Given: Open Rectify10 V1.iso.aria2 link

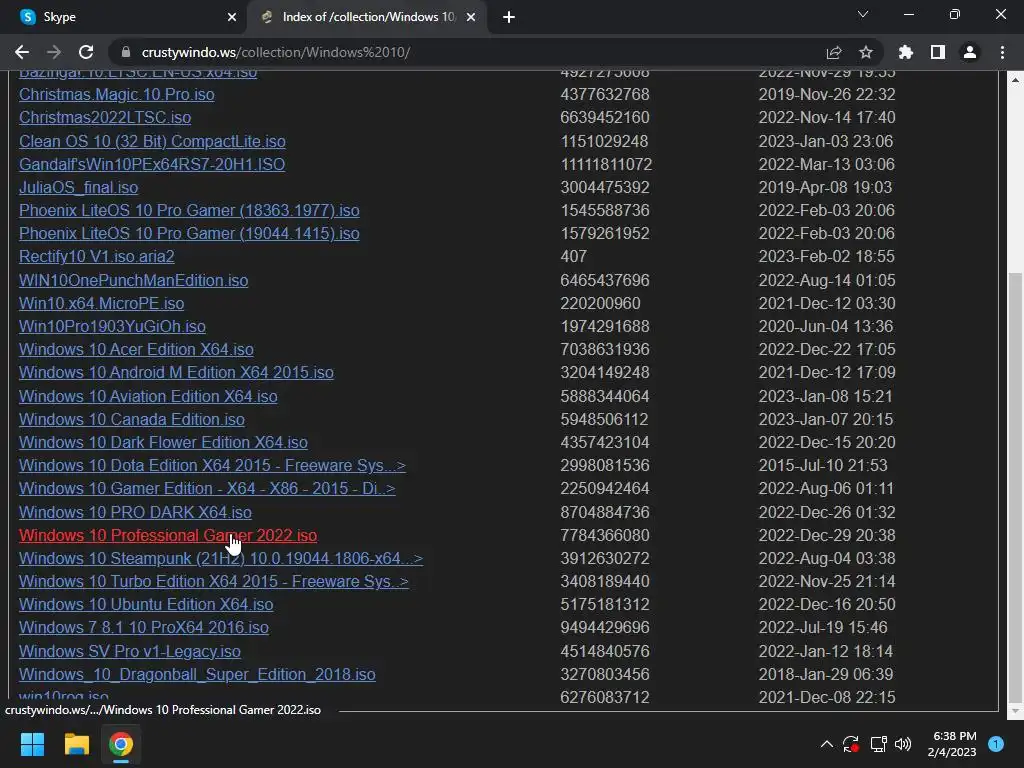Looking at the screenshot, I should (97, 257).
